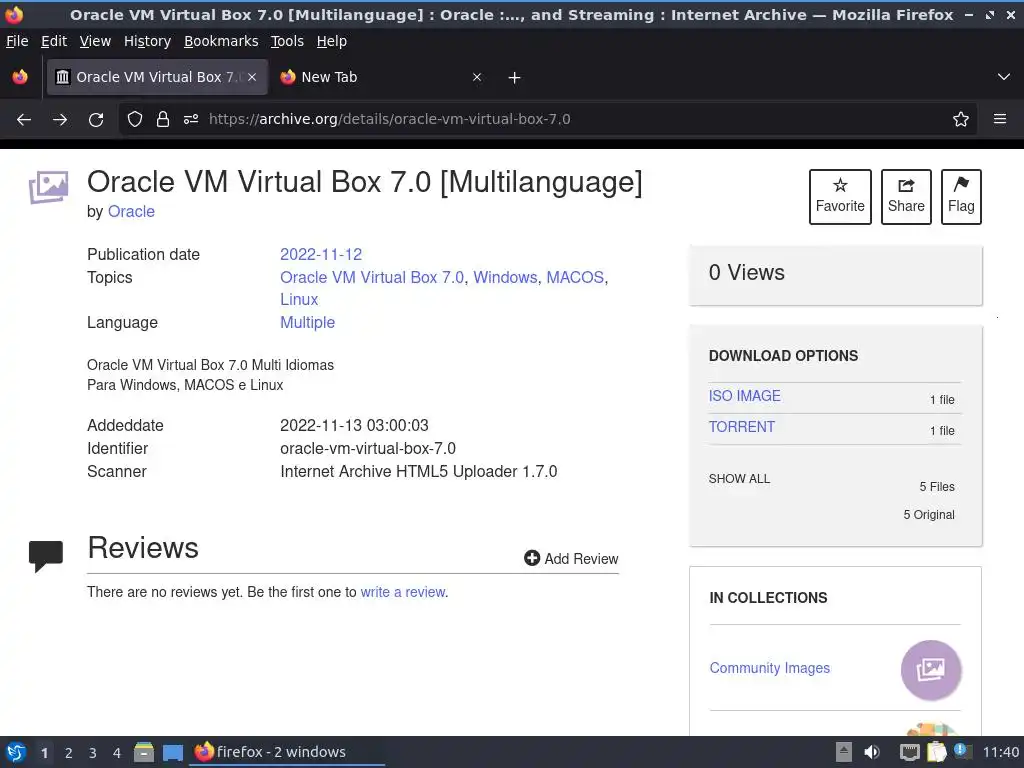Close the New Tab tab

coord(477,77)
